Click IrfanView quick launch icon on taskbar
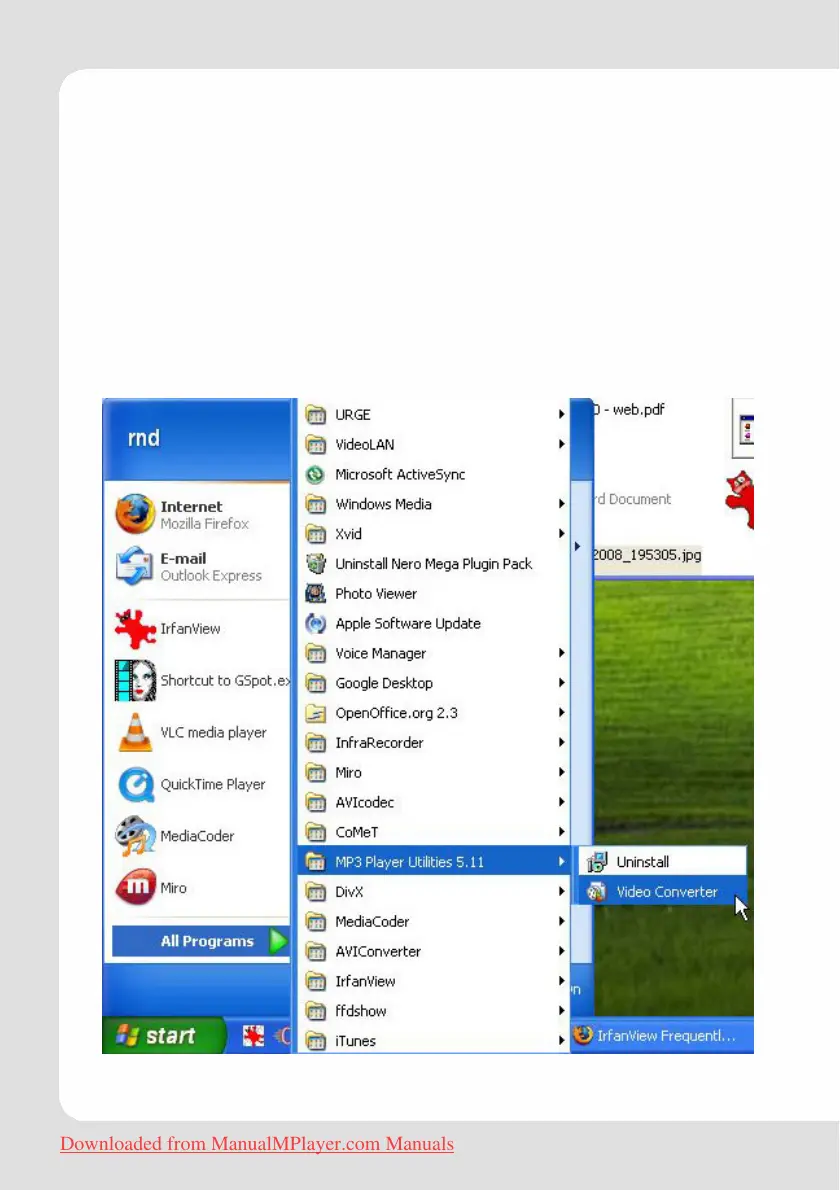The image size is (840, 1190). click(253, 1036)
